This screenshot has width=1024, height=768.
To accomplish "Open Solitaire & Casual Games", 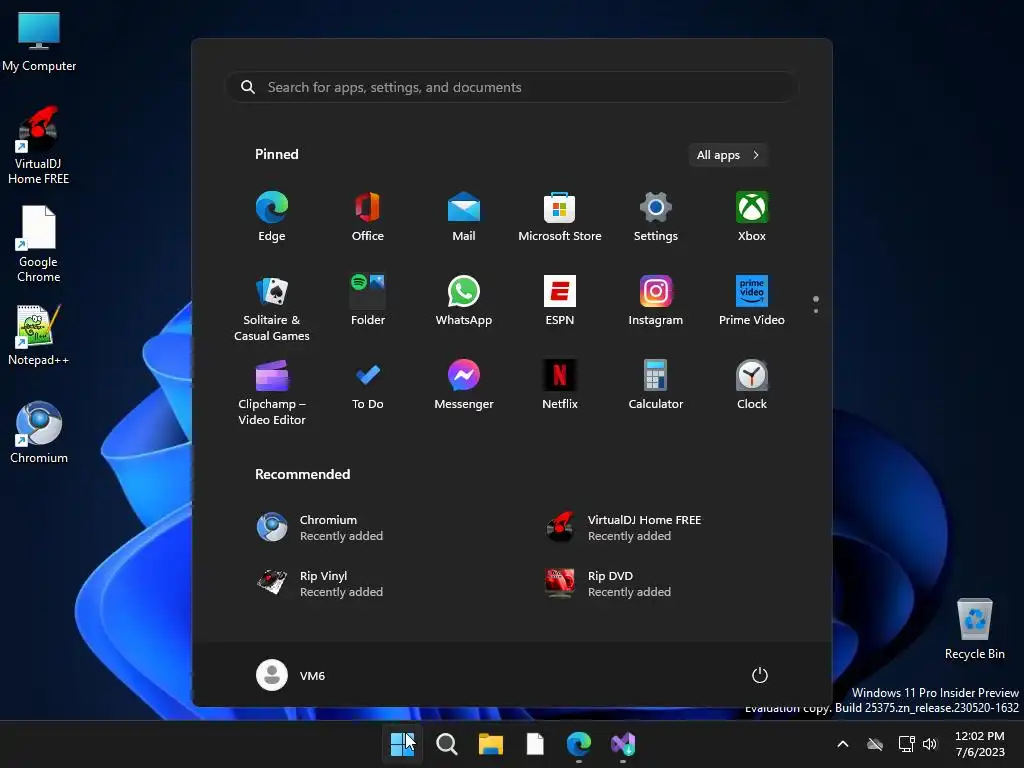I will [x=272, y=308].
